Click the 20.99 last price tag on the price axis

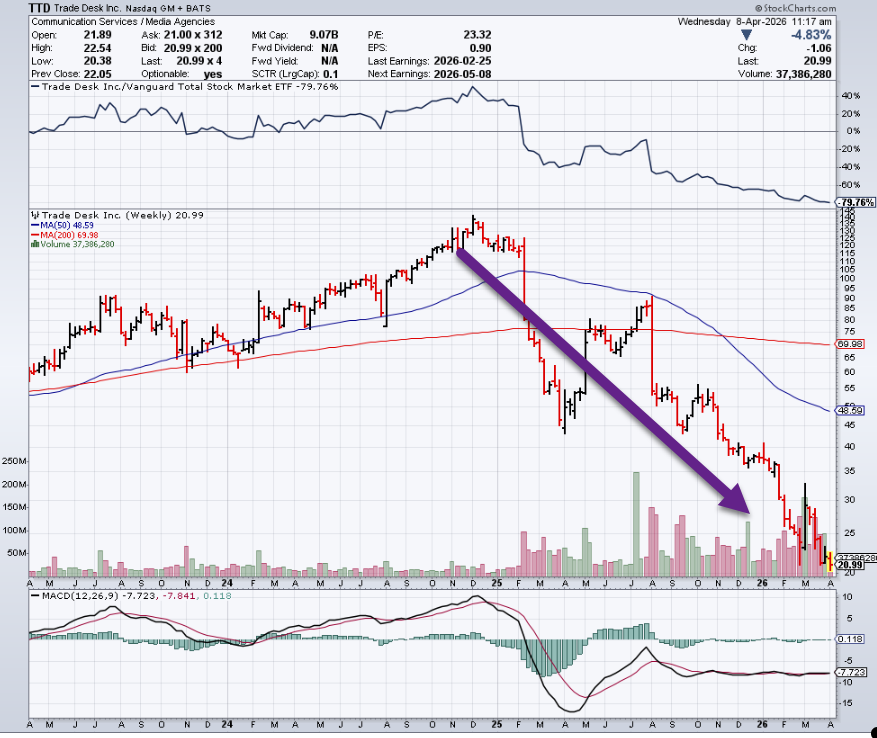tap(850, 566)
